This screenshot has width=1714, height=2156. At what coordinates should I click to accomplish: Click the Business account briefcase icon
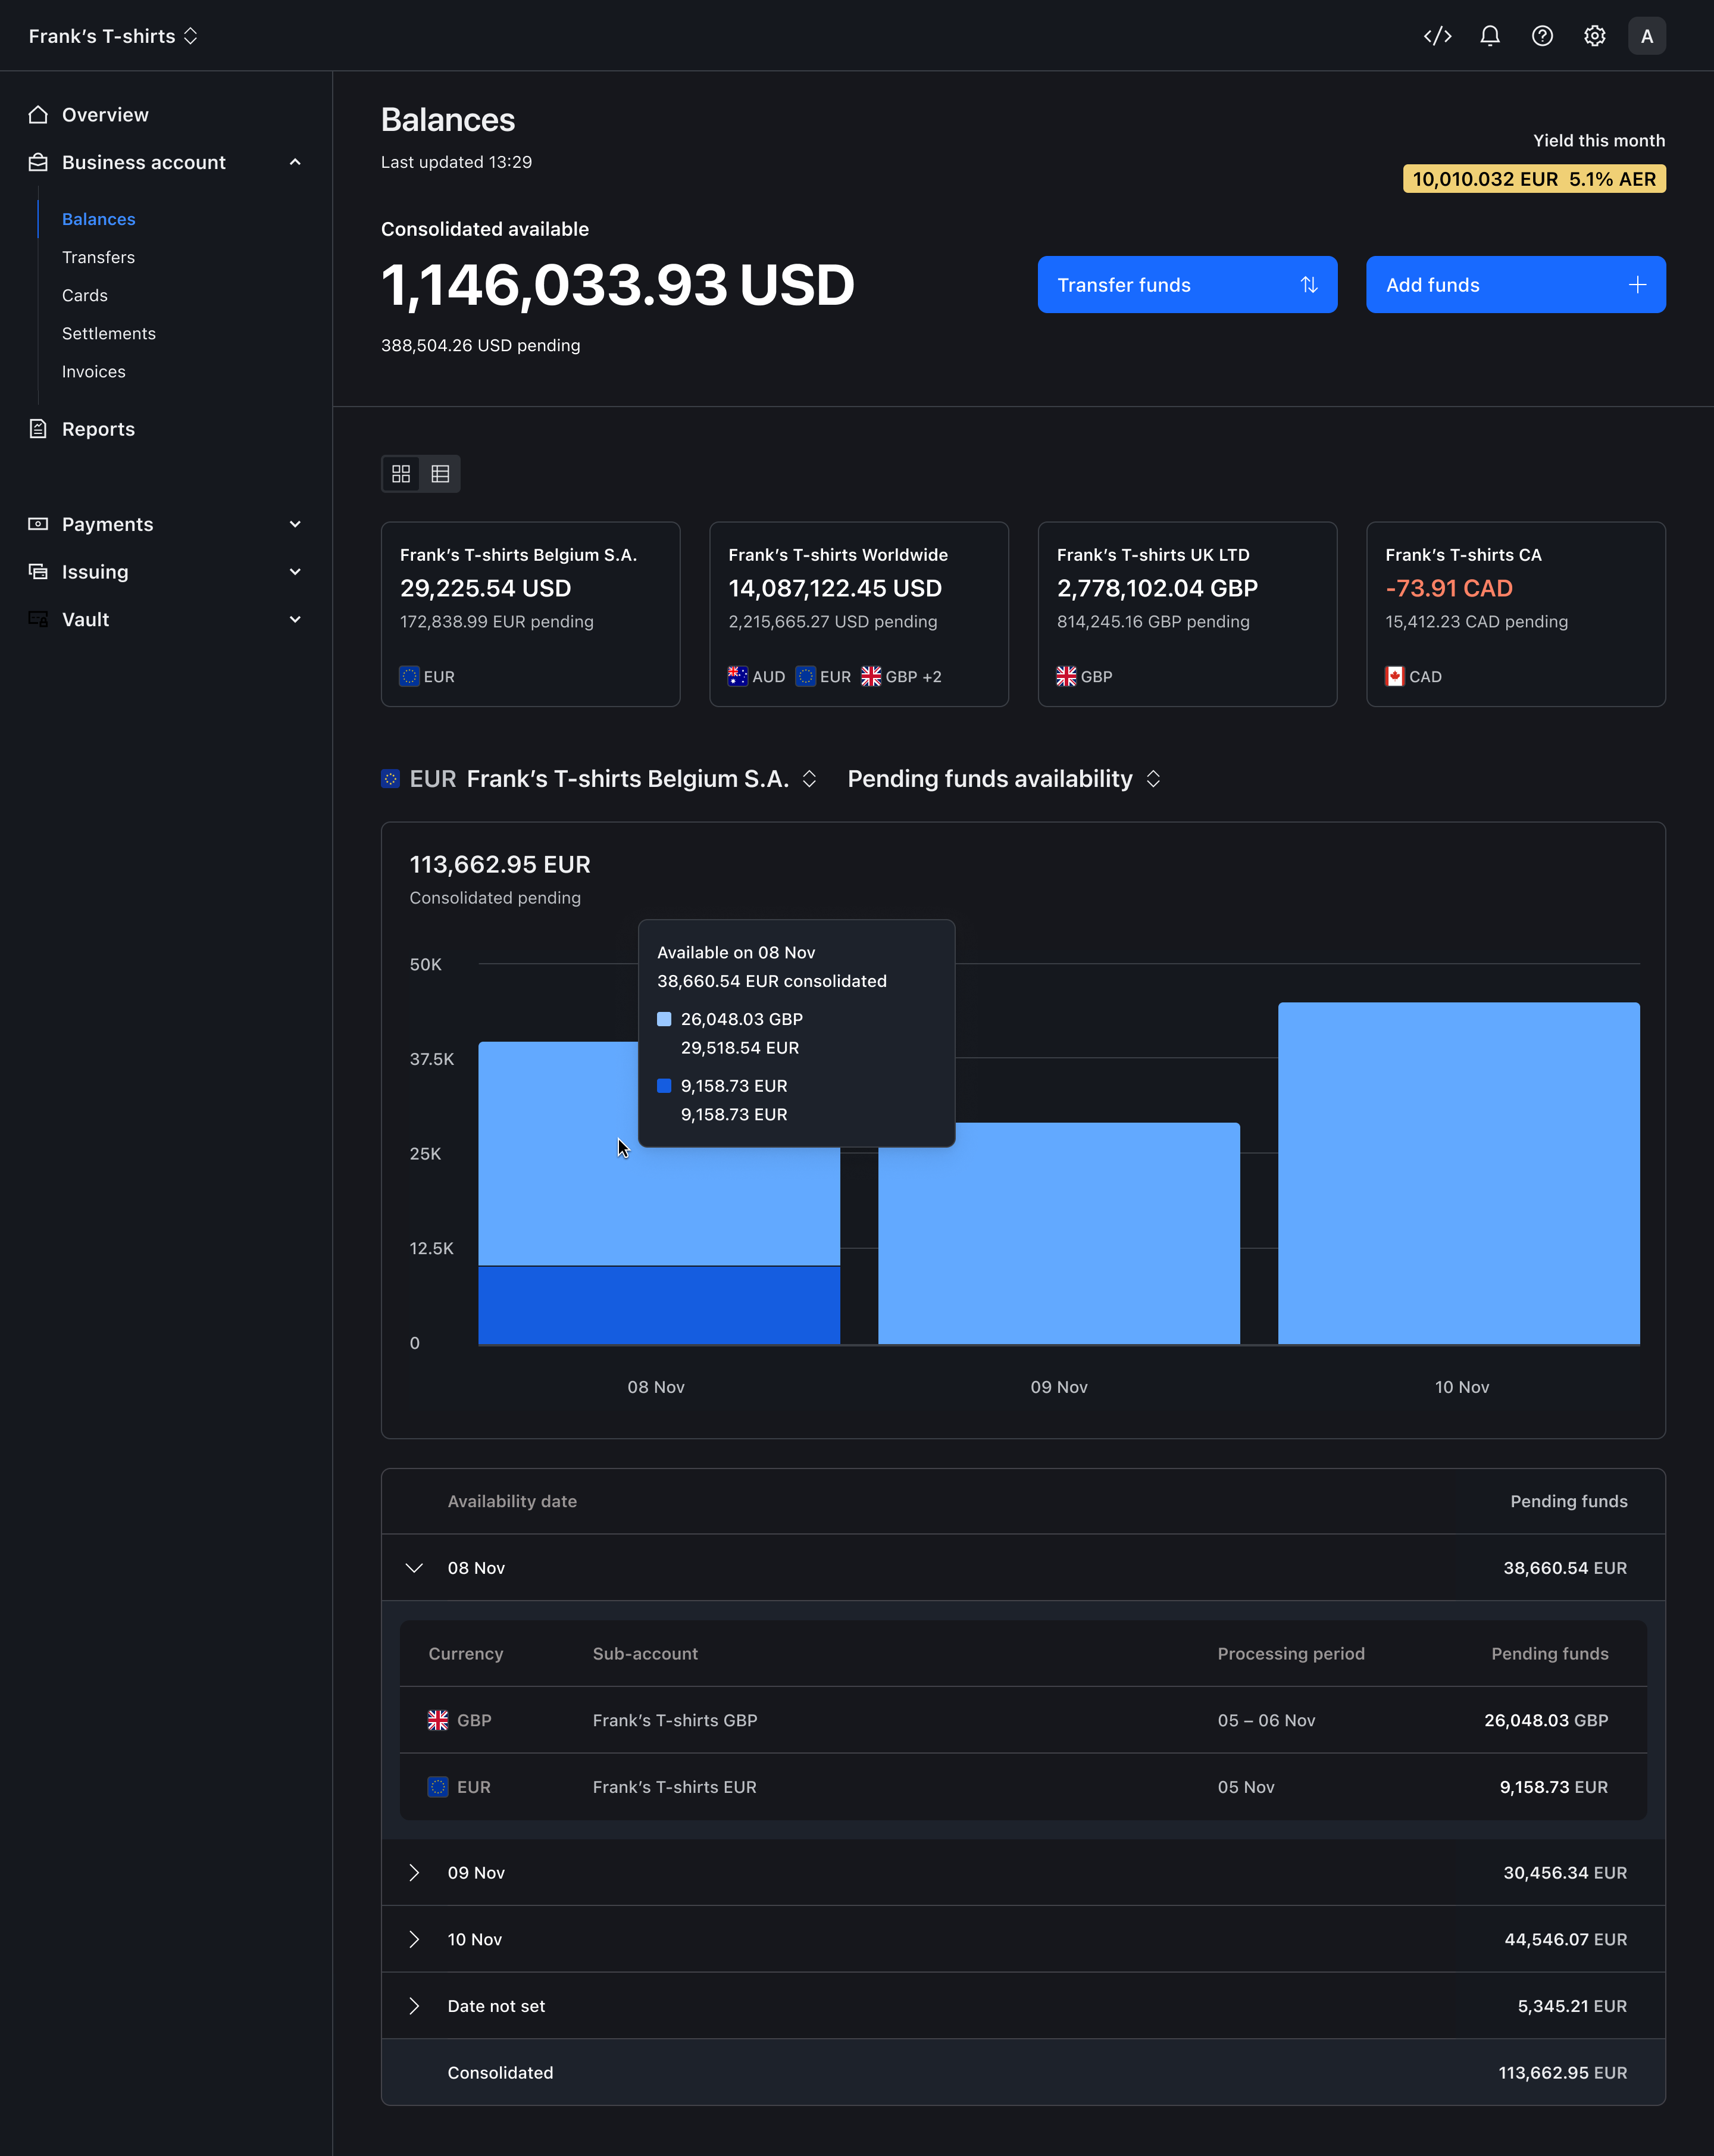click(38, 162)
